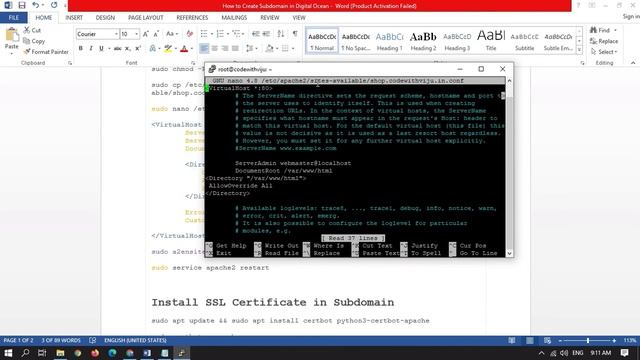Image resolution: width=640 pixels, height=360 pixels.
Task: Click the Copy option in Clipboard group
Action: (x=34, y=41)
